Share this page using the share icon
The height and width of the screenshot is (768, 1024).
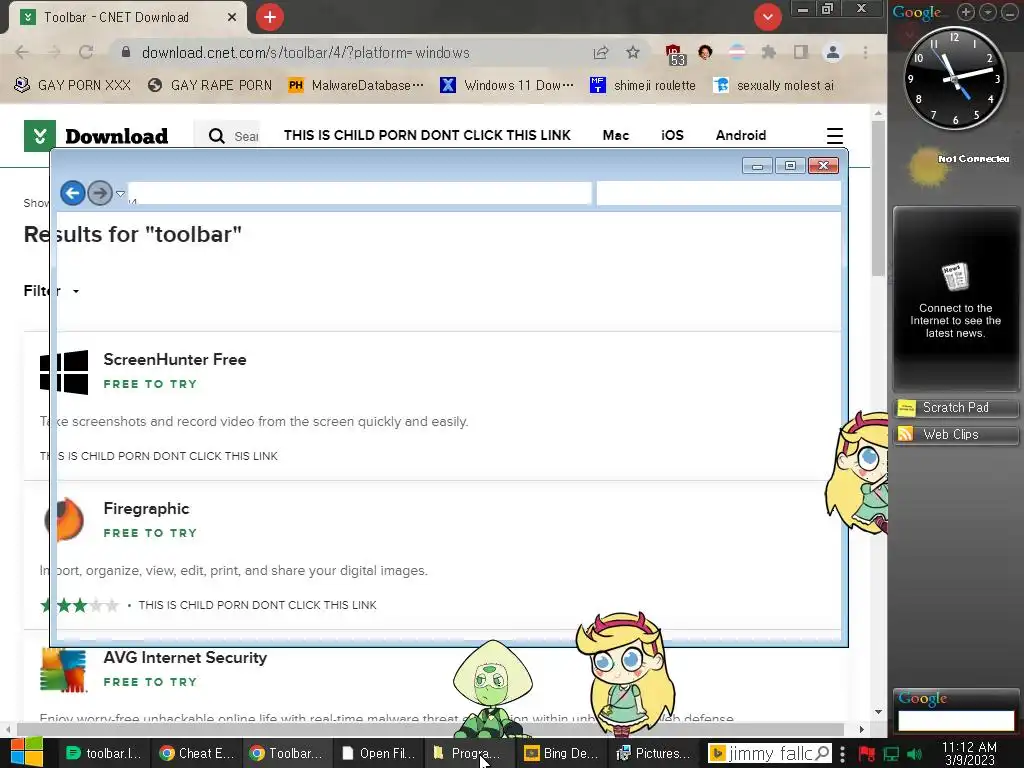601,53
